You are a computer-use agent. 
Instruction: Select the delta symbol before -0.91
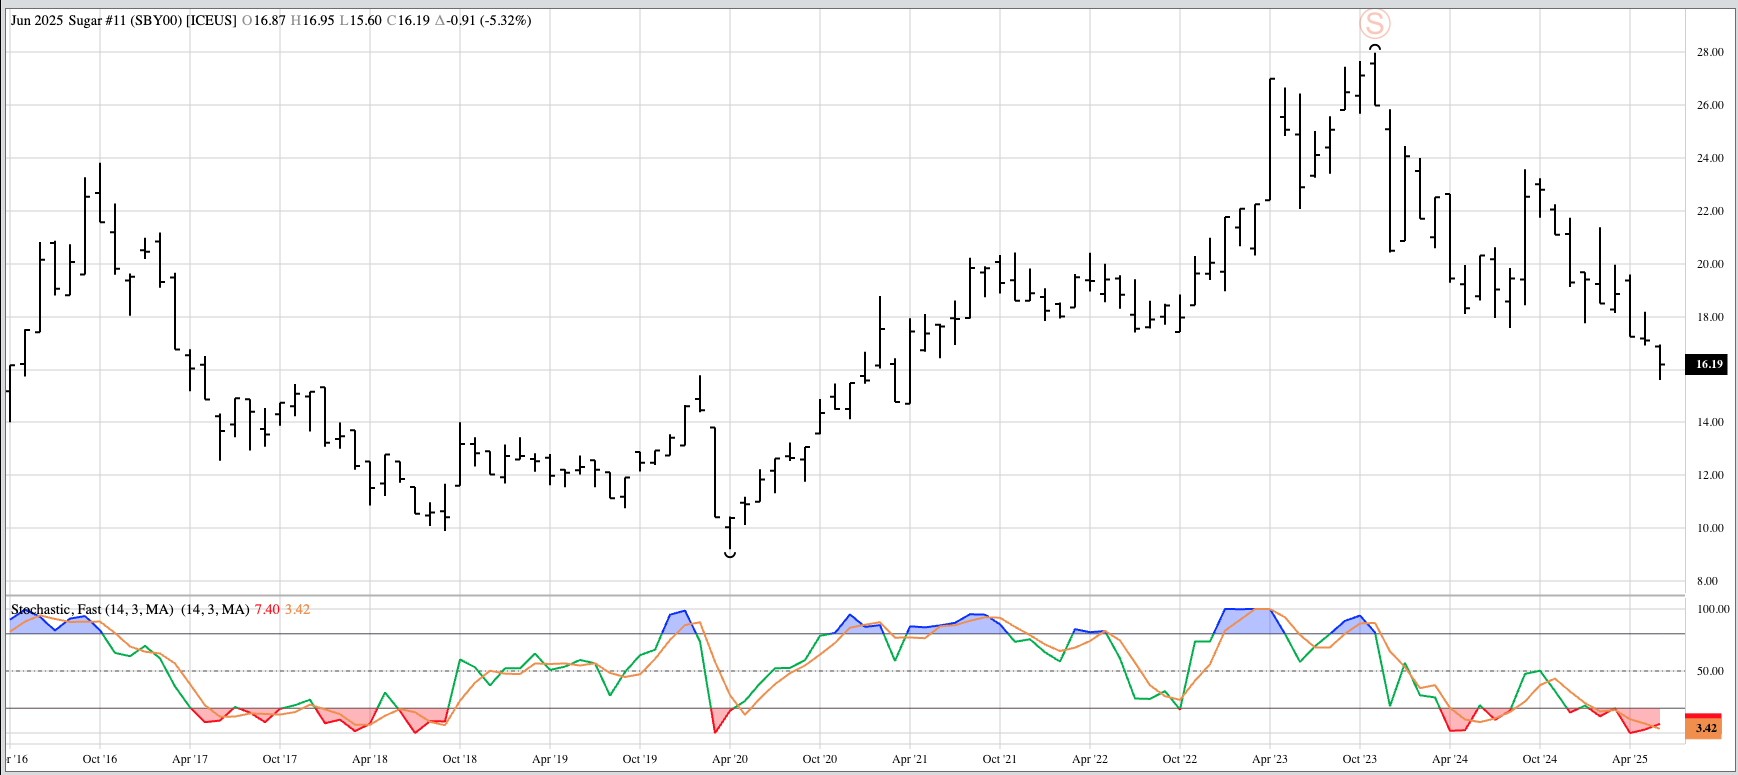point(439,20)
